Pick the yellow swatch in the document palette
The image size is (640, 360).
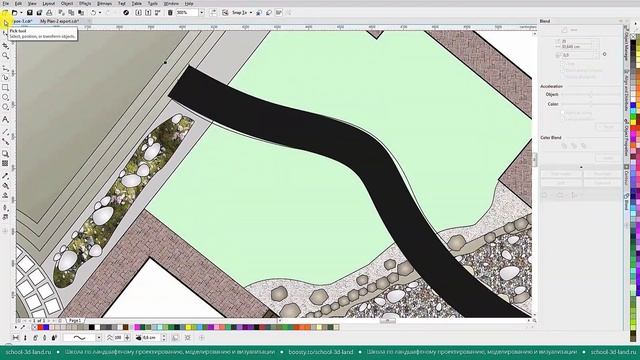click(x=188, y=327)
